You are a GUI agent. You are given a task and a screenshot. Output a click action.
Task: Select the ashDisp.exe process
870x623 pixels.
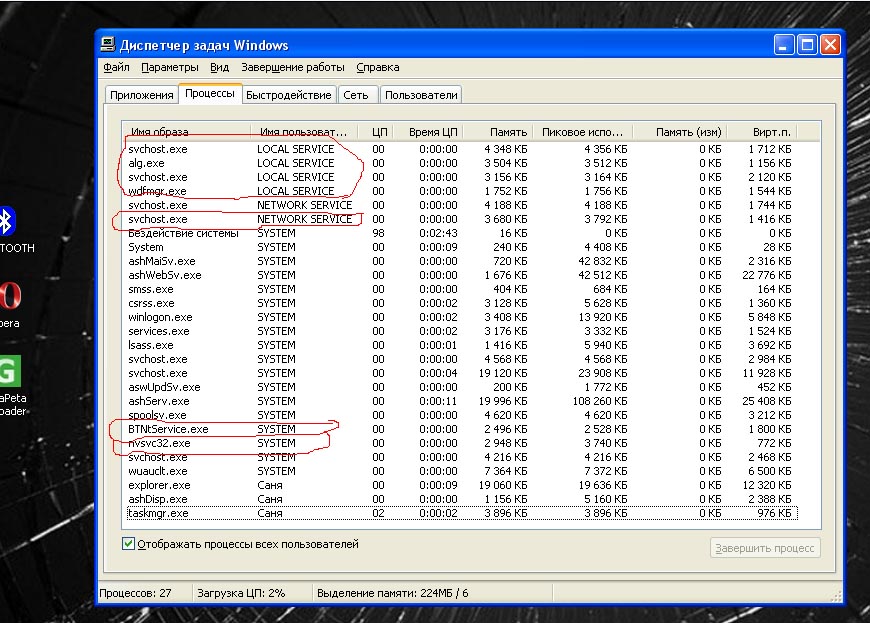pyautogui.click(x=462, y=499)
